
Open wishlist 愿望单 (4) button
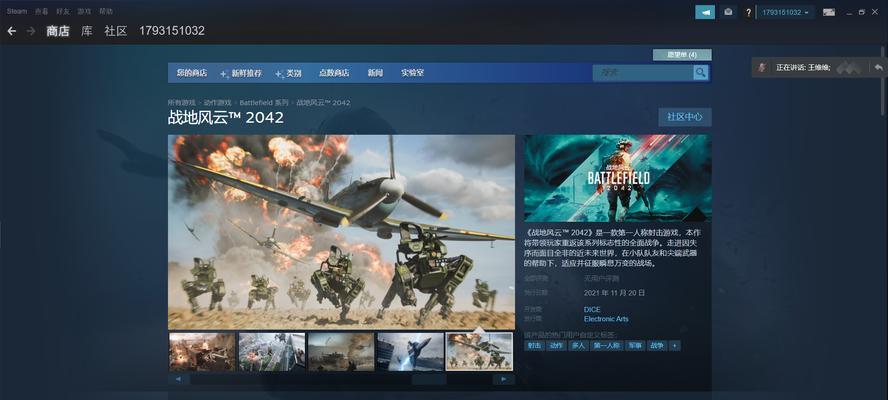[x=682, y=55]
